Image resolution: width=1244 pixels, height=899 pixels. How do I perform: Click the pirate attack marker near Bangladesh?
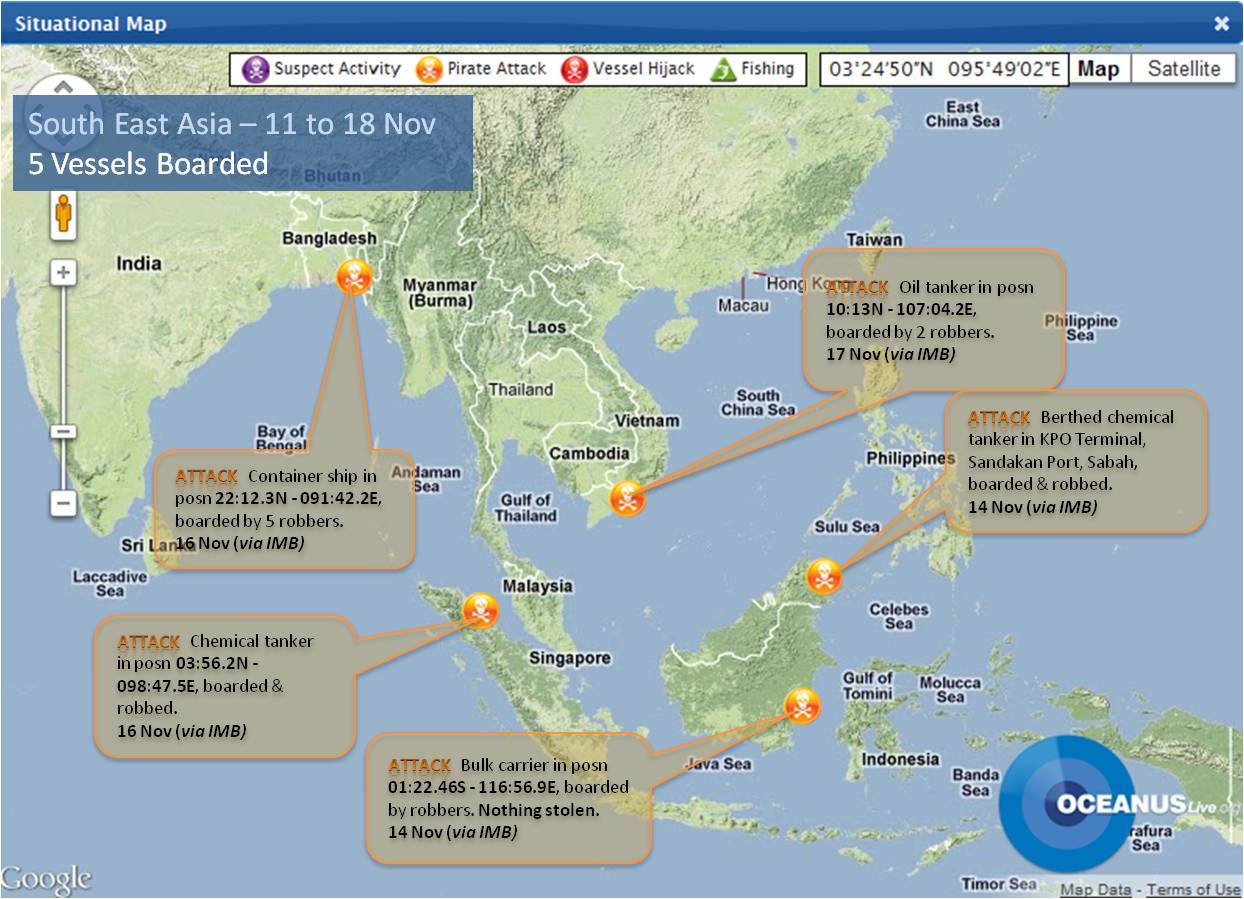click(354, 277)
